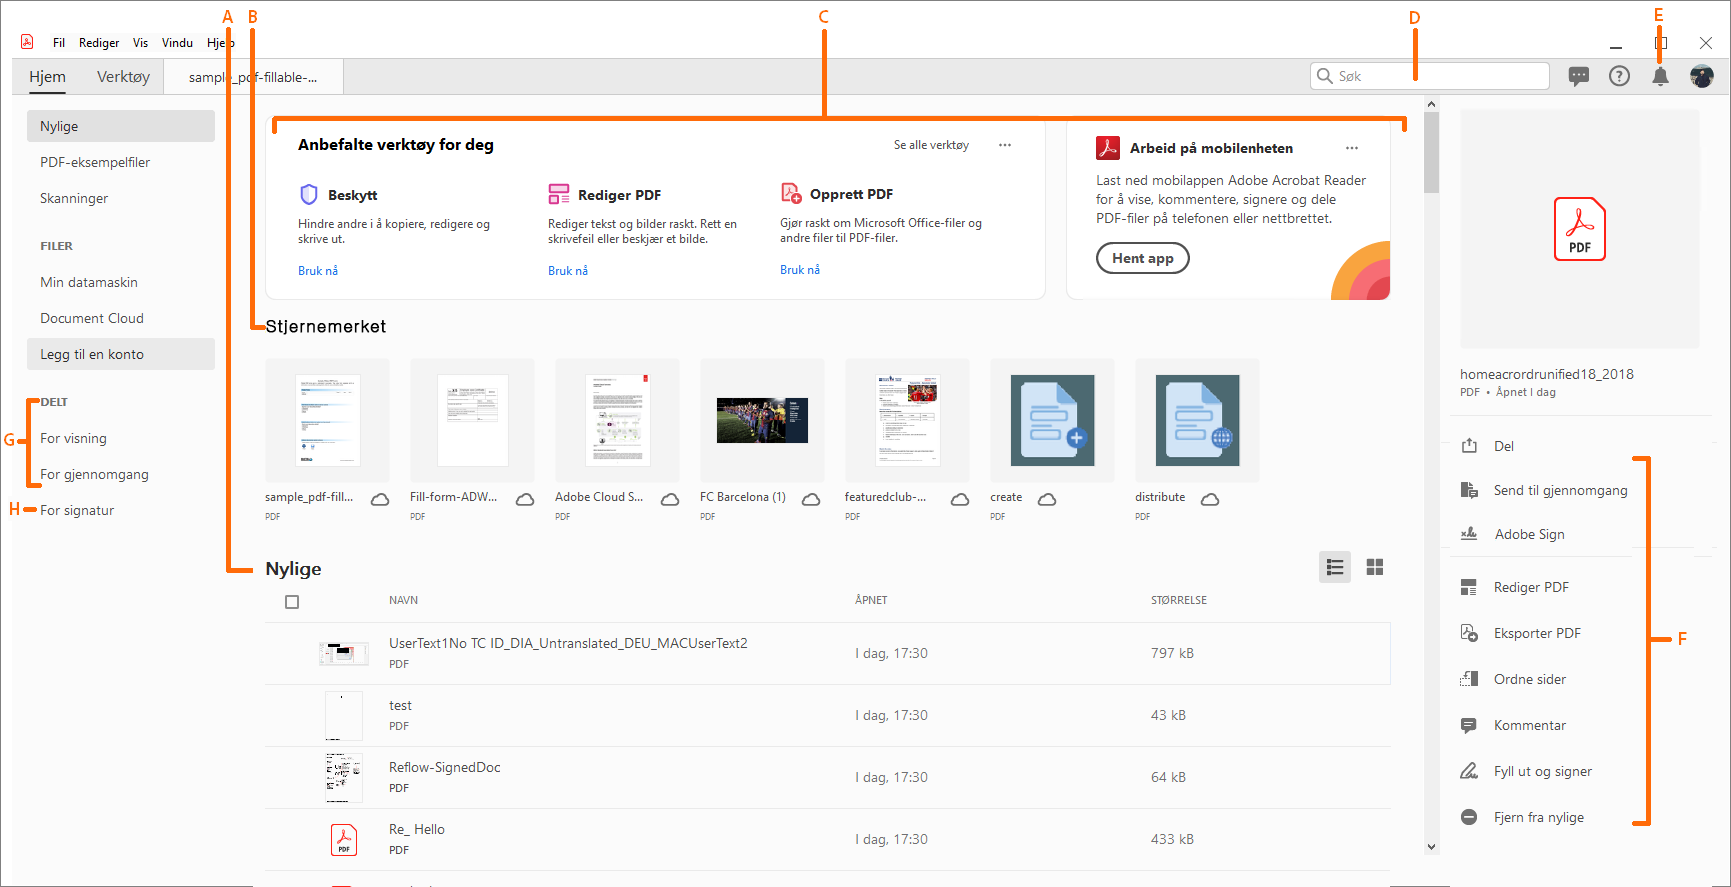Click the search magnifier icon
This screenshot has height=887, width=1731.
click(1325, 76)
